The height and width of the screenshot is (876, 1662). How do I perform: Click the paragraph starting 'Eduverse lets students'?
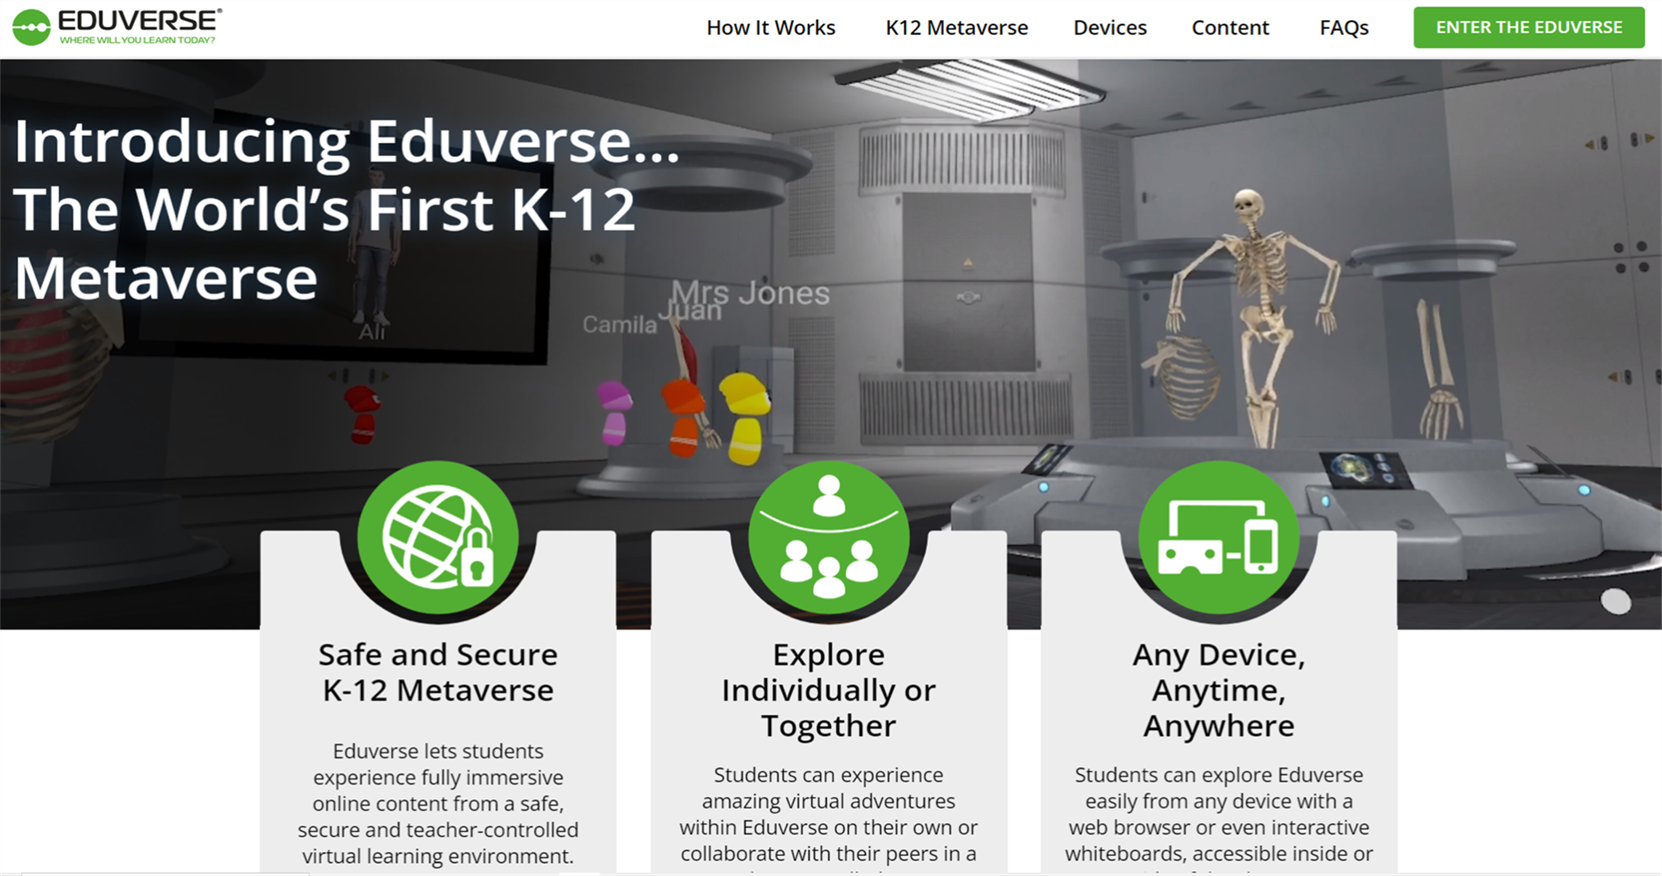438,803
